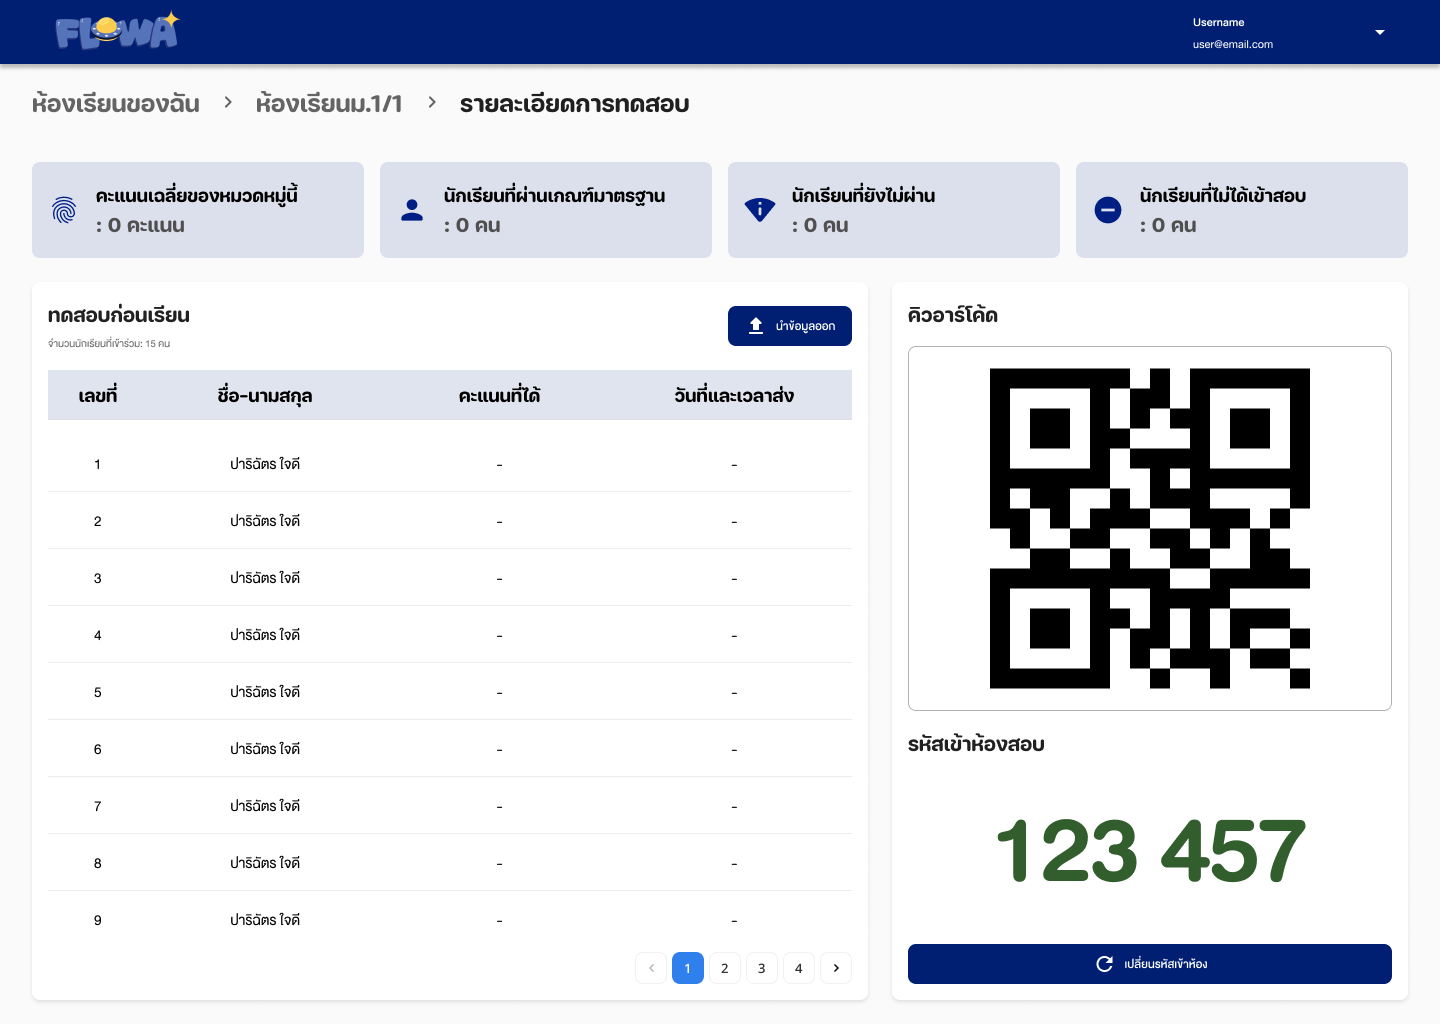Select student name in row 6
1440x1024 pixels.
[x=265, y=749]
